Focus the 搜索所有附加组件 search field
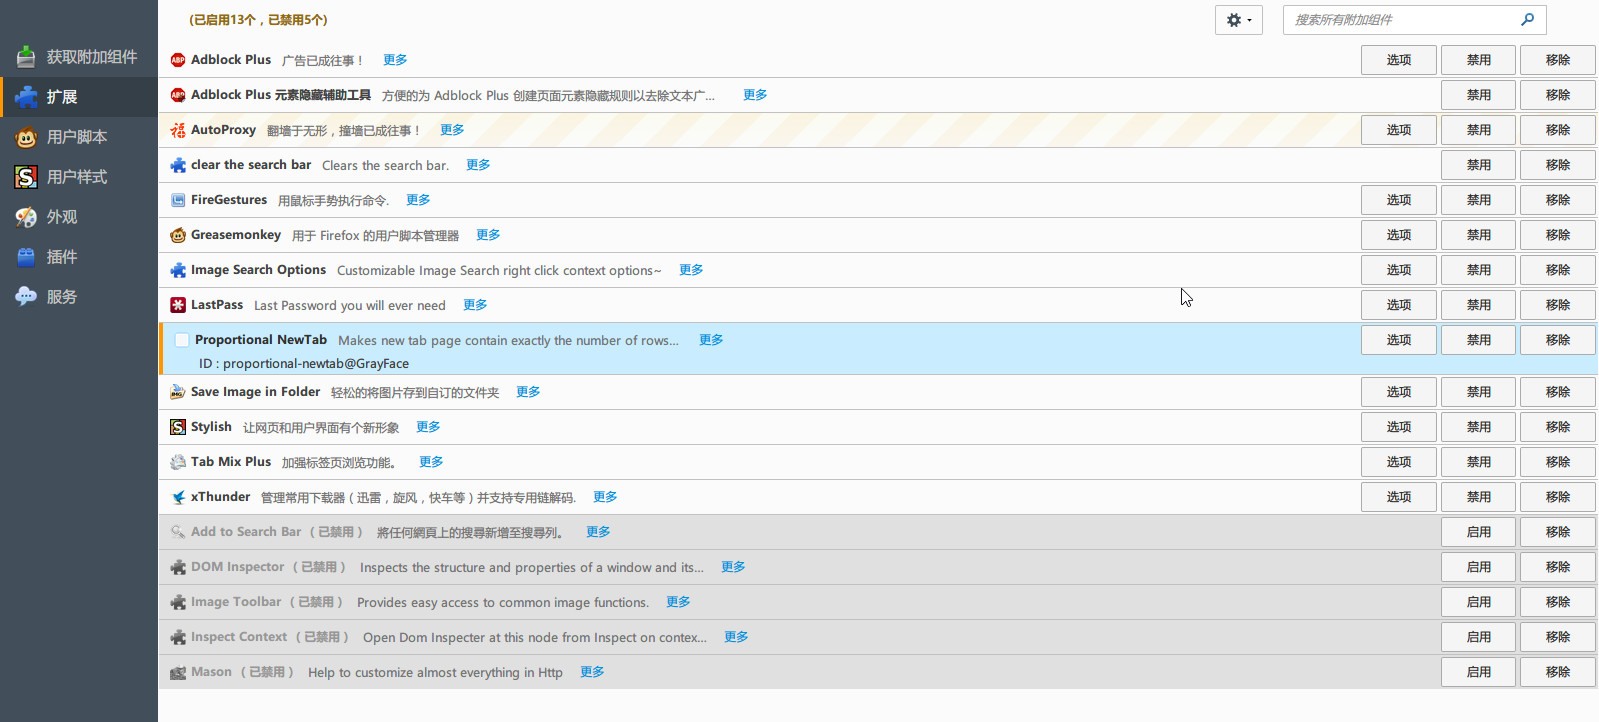 click(x=1414, y=20)
